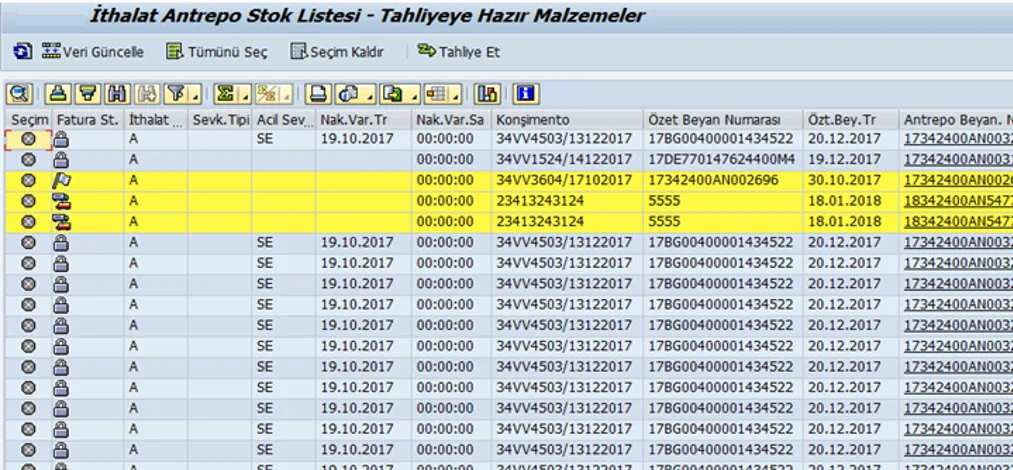The image size is (1013, 470).
Task: Open the dropdown arrow beside the Layout icon
Action: 455,96
